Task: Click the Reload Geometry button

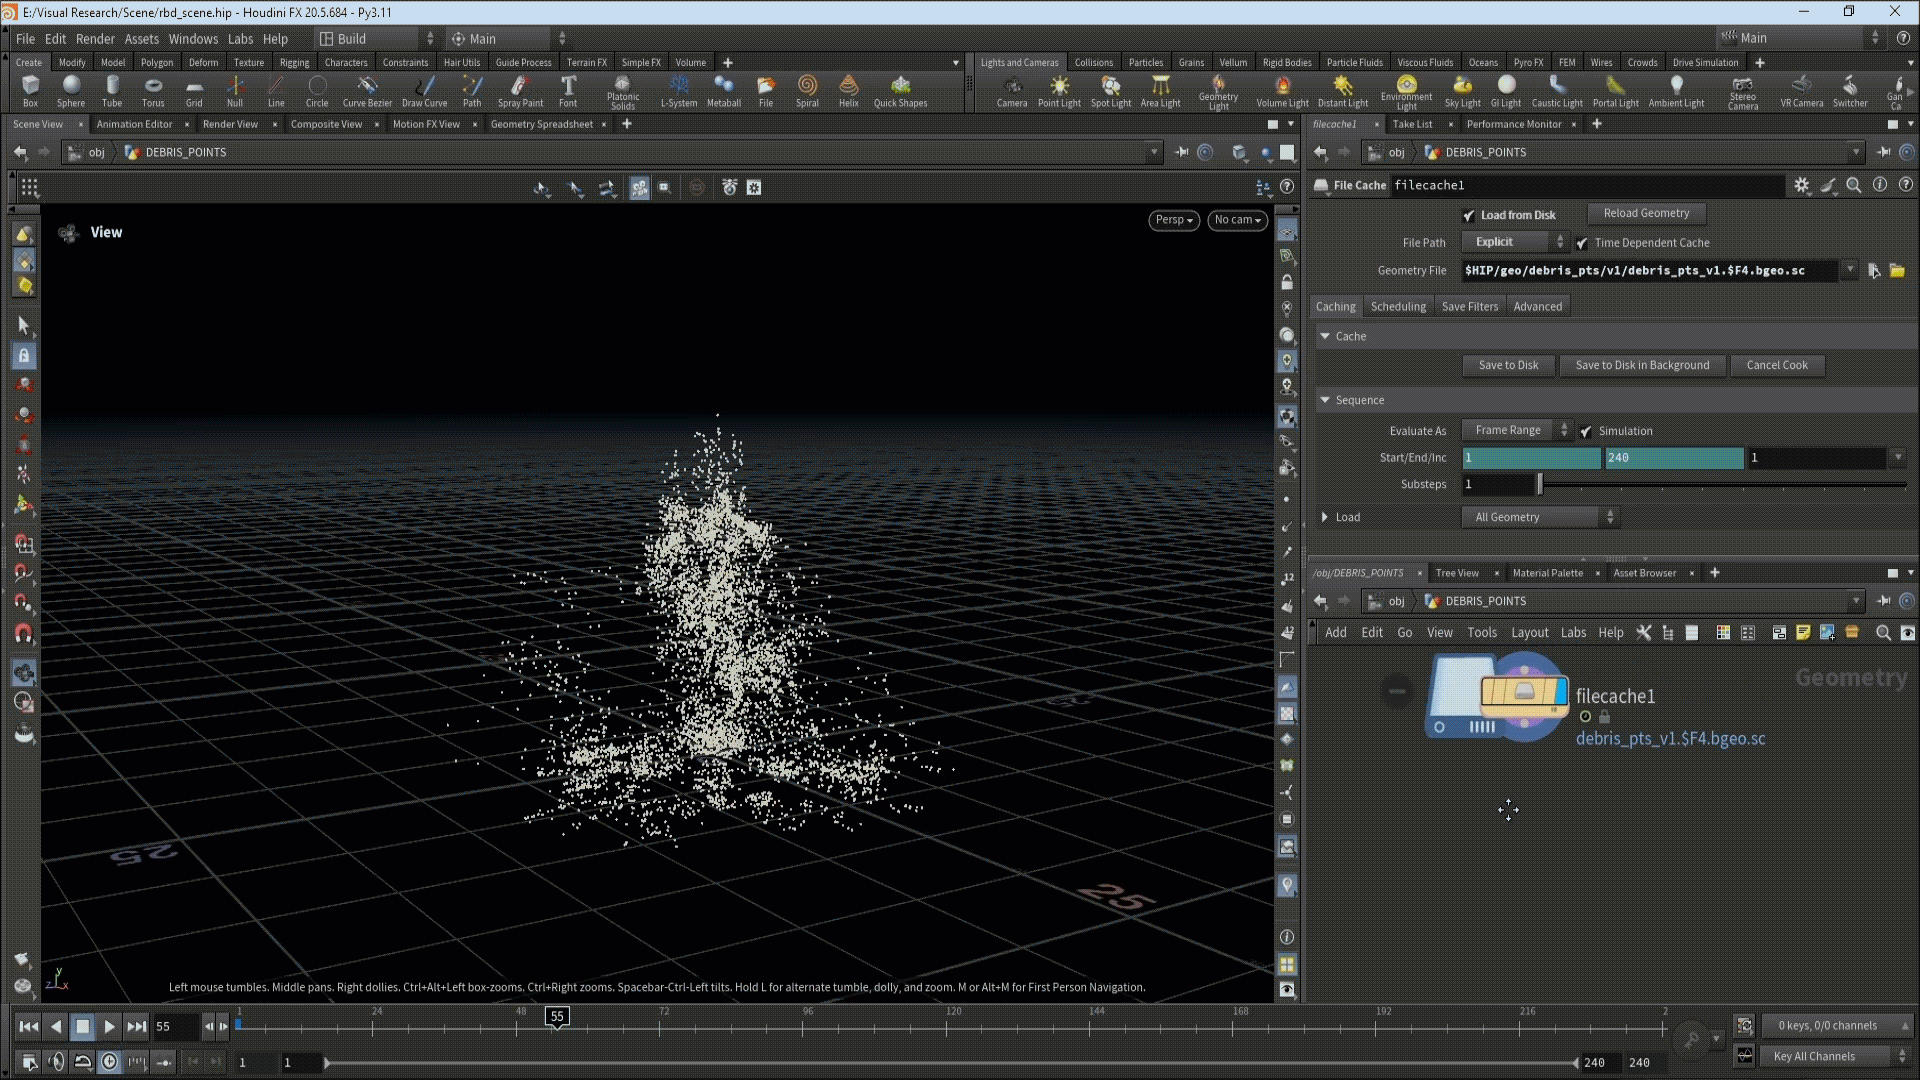Action: point(1646,213)
